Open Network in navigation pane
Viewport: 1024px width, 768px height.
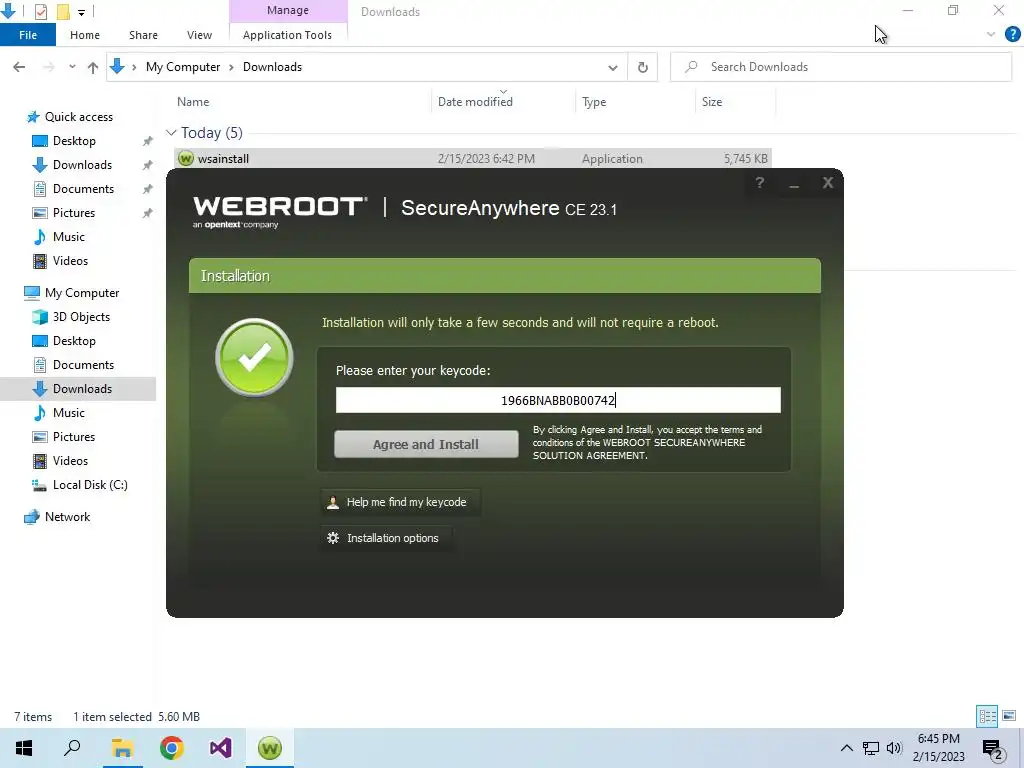tap(67, 517)
